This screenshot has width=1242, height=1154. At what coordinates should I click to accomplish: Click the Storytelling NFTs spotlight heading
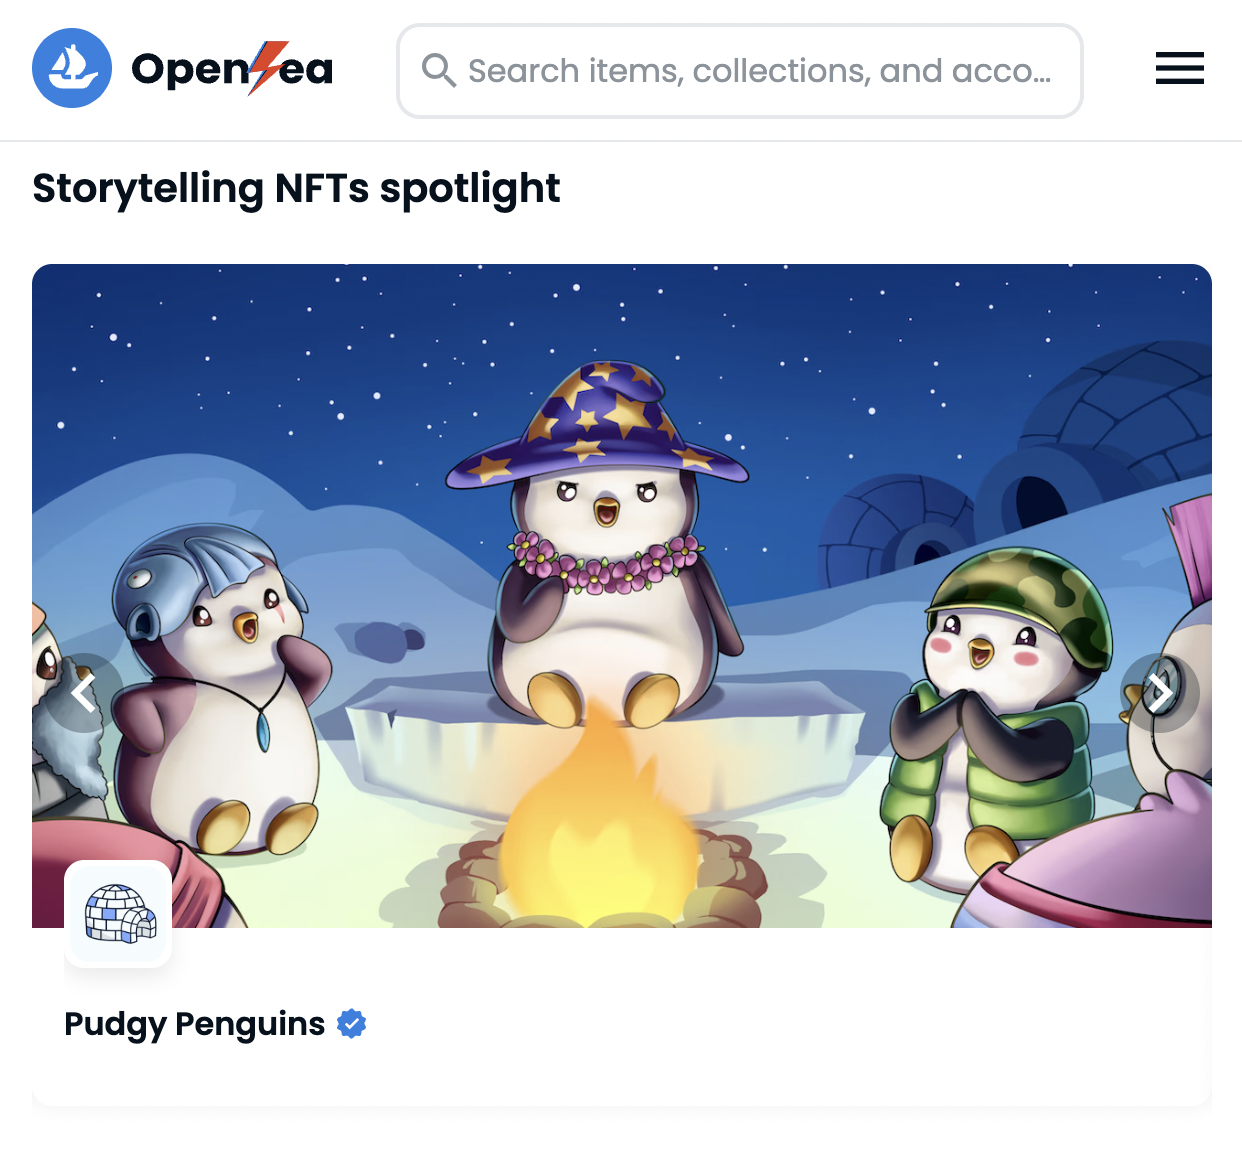tap(296, 189)
